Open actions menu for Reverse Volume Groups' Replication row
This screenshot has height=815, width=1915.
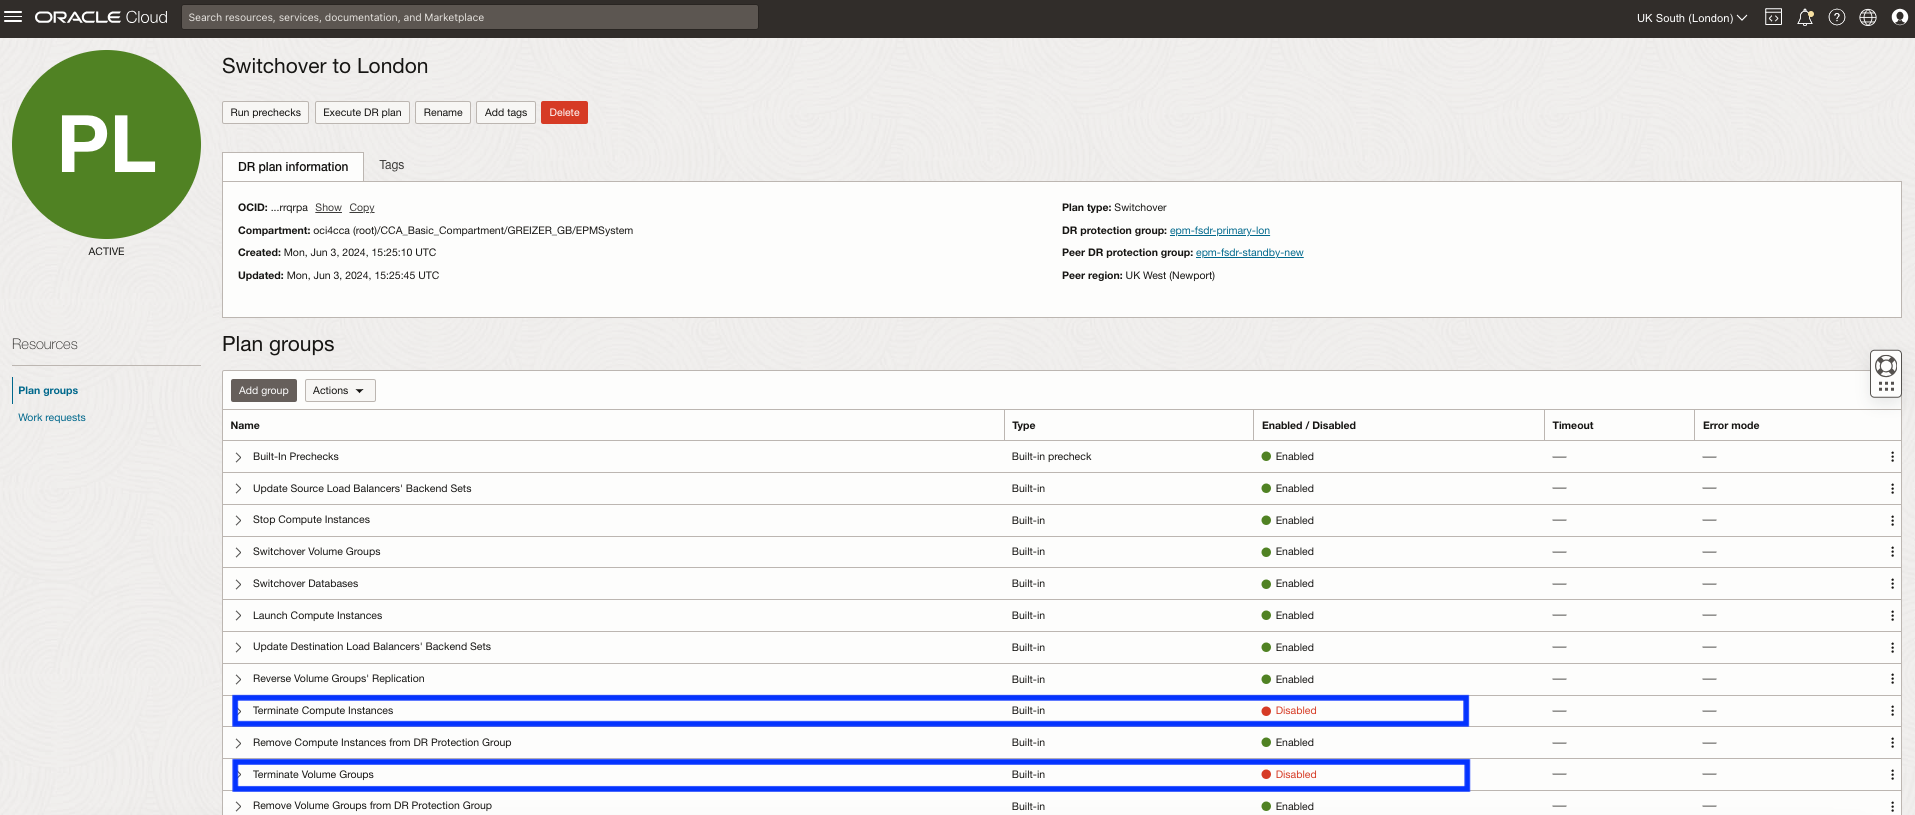coord(1892,679)
